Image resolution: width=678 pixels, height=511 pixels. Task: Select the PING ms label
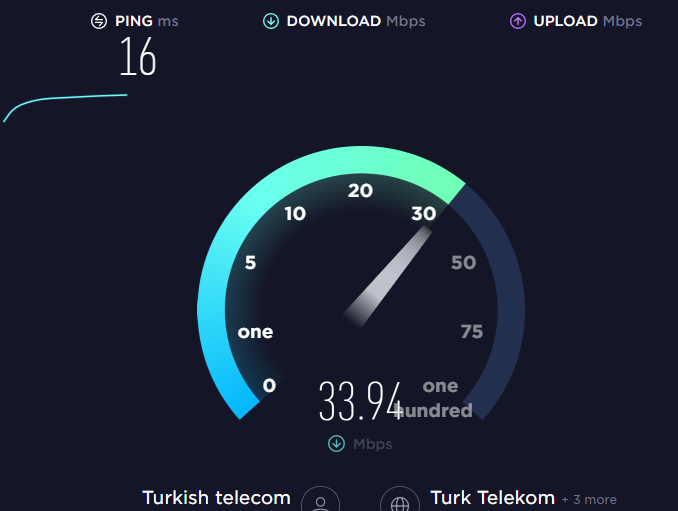pyautogui.click(x=147, y=21)
